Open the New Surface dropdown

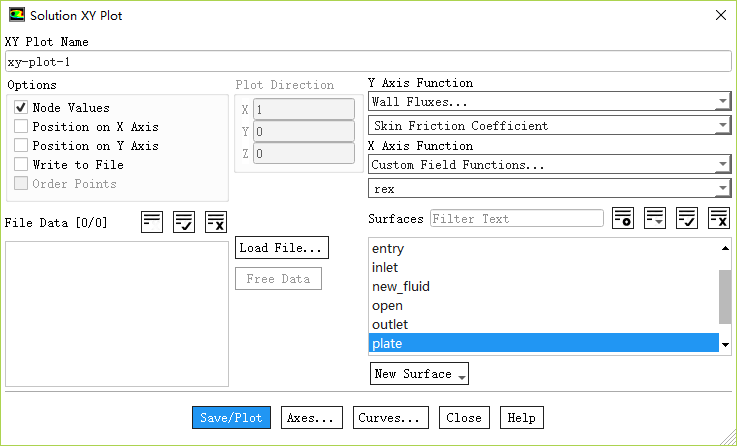click(x=419, y=374)
